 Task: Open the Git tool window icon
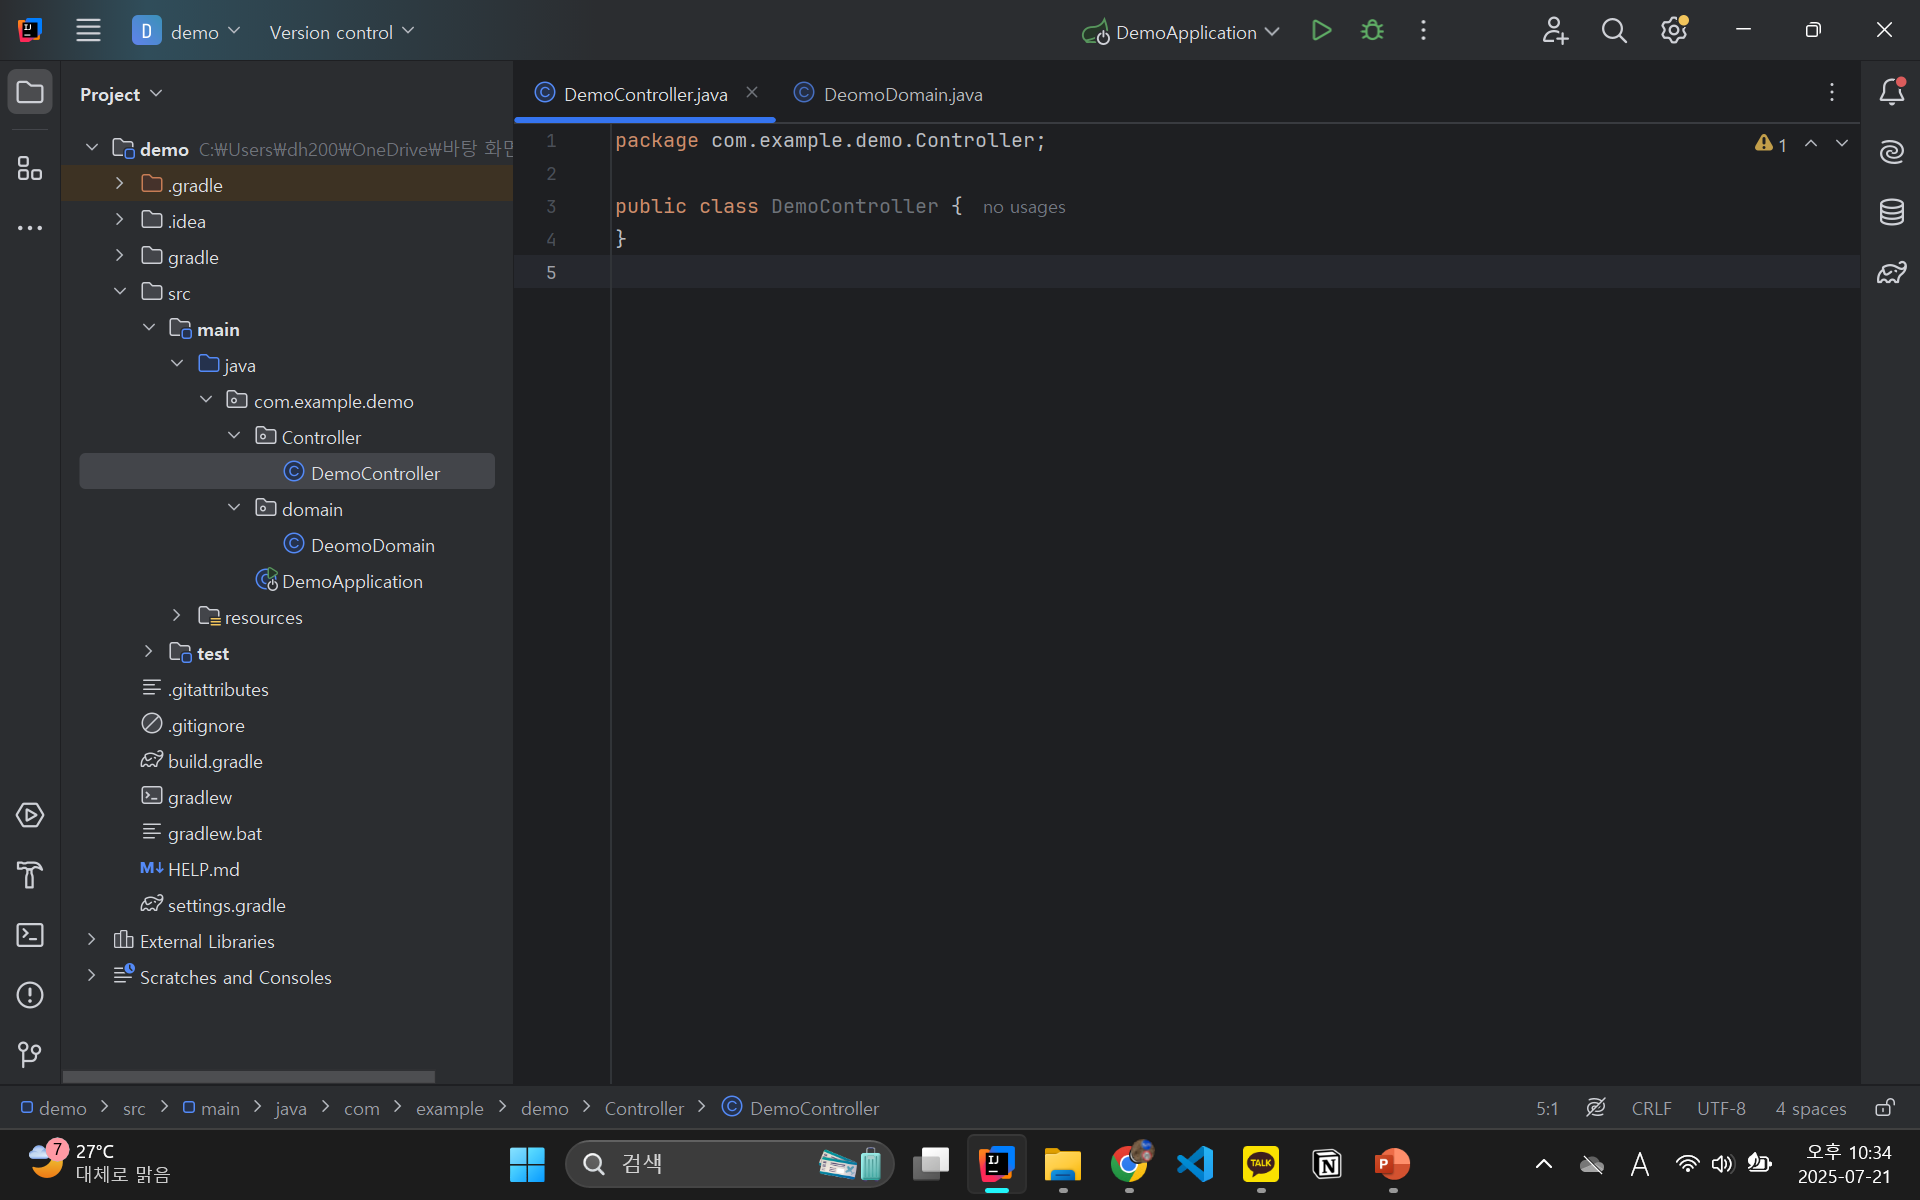pos(30,1054)
